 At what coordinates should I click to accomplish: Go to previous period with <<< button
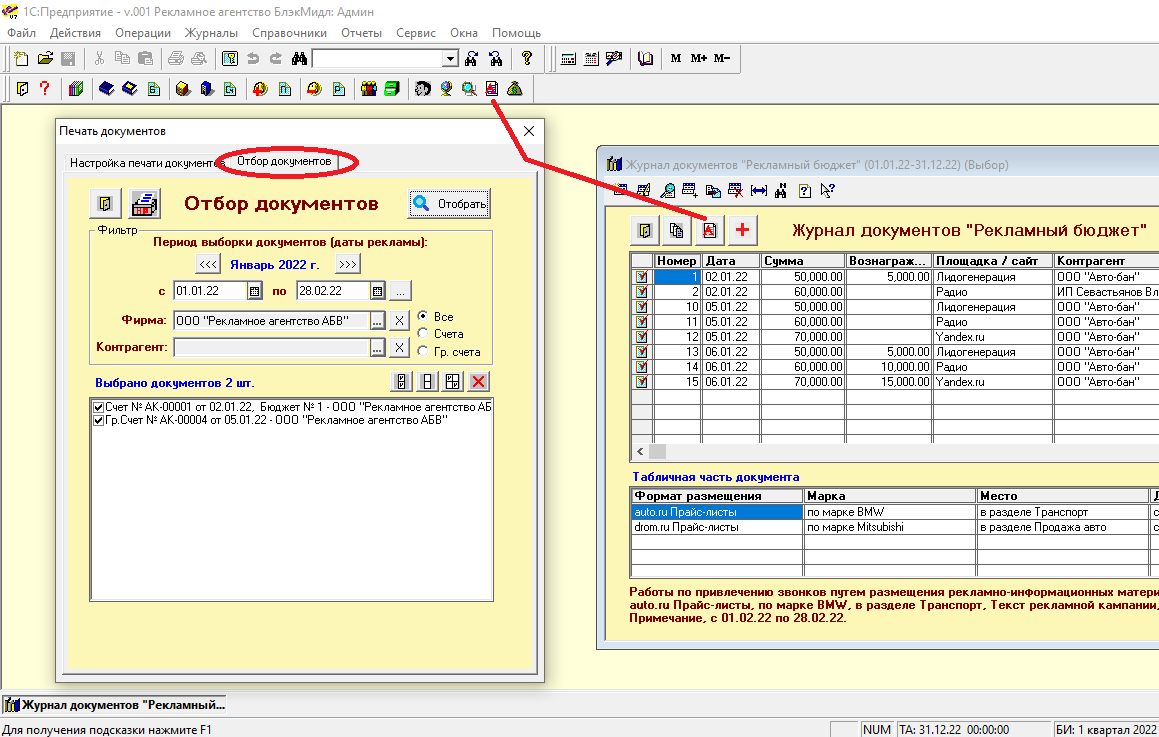pos(208,264)
